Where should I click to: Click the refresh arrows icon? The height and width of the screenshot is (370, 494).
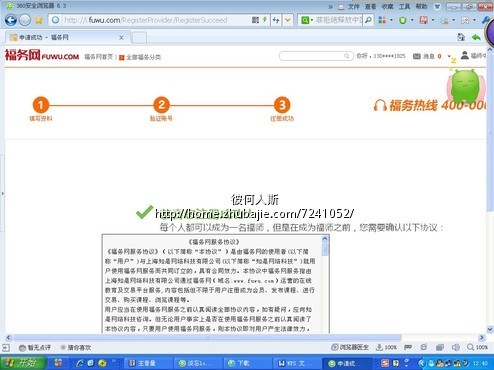276,20
